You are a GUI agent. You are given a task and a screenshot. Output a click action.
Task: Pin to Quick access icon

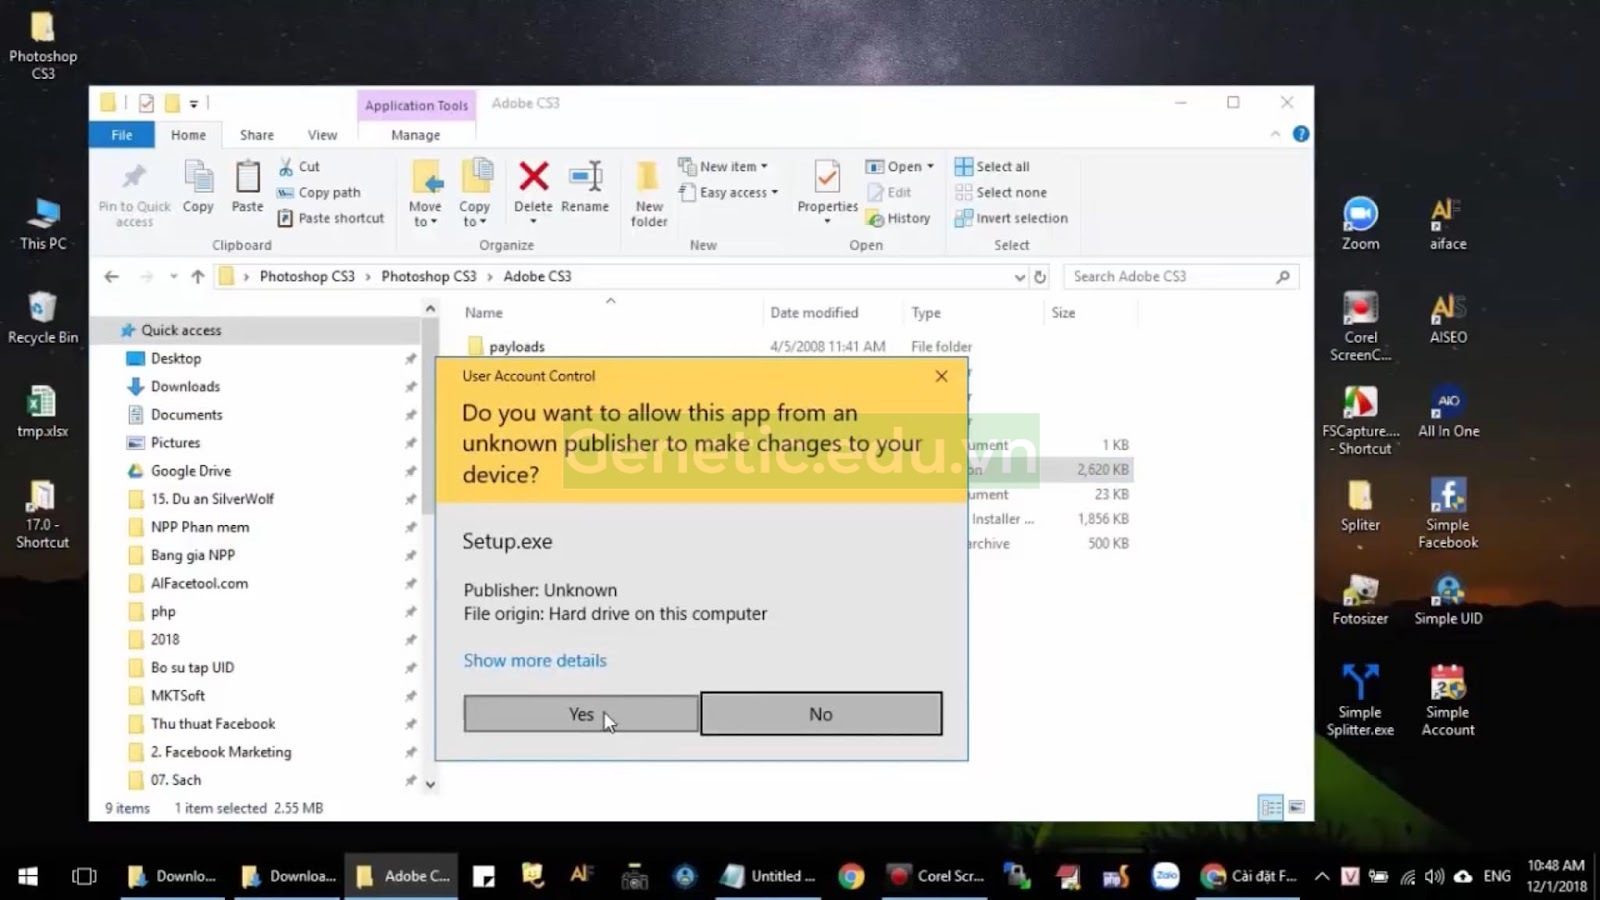point(134,178)
